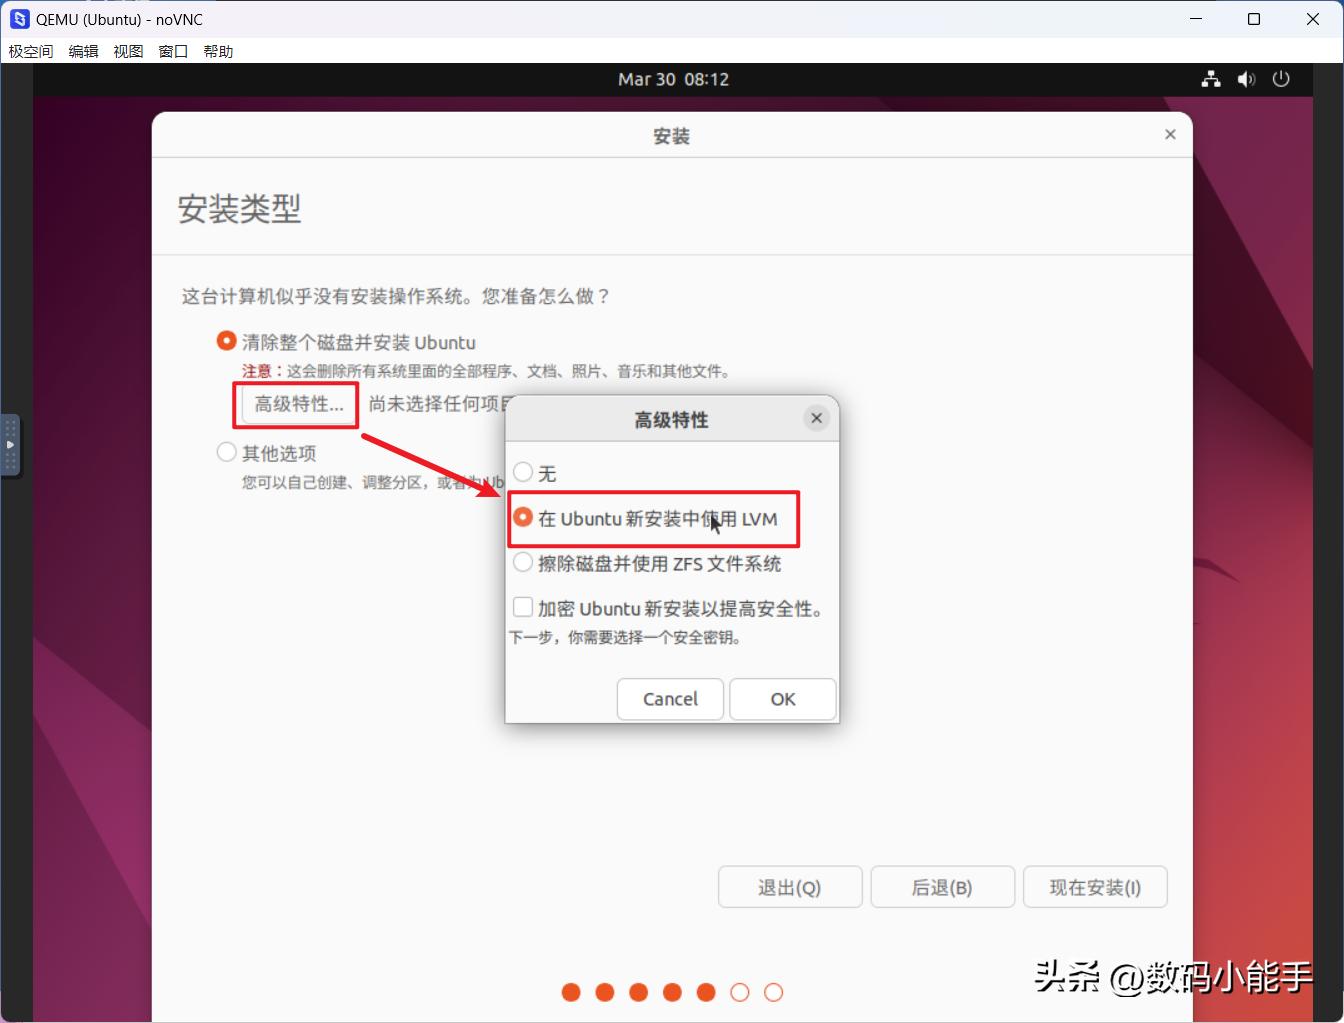
Task: Open the 编辑 menu
Action: point(83,51)
